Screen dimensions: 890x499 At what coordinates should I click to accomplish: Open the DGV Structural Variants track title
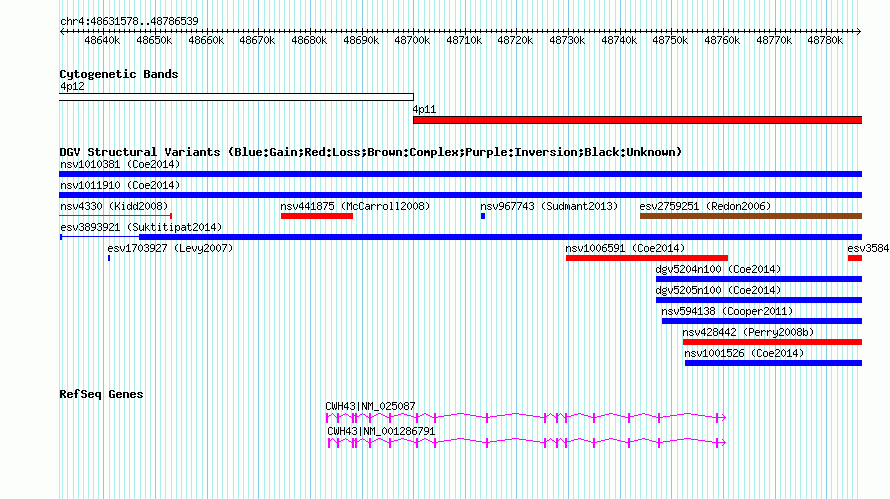coord(371,152)
